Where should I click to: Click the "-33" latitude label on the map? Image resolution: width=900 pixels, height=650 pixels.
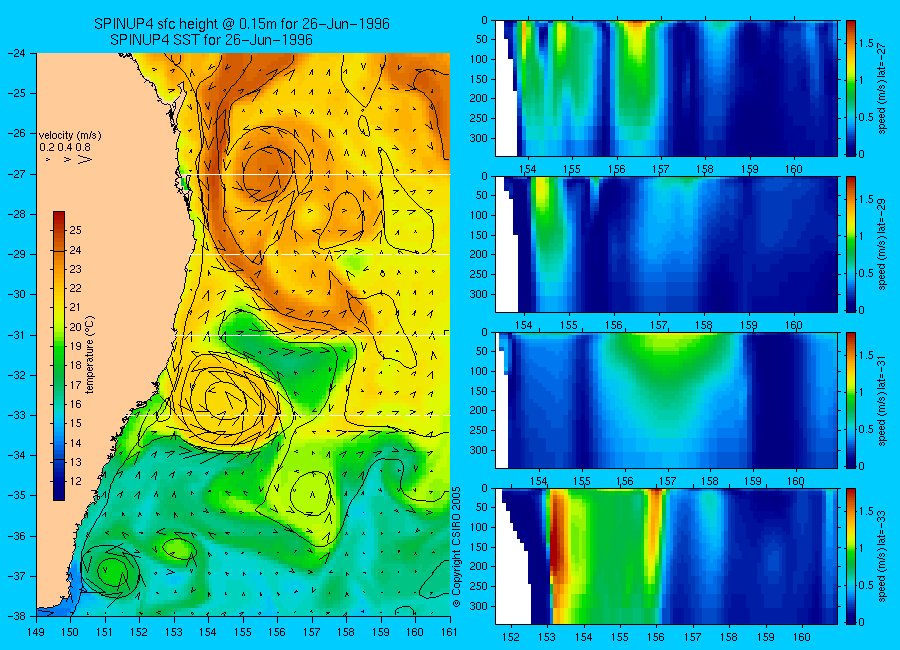coord(17,415)
